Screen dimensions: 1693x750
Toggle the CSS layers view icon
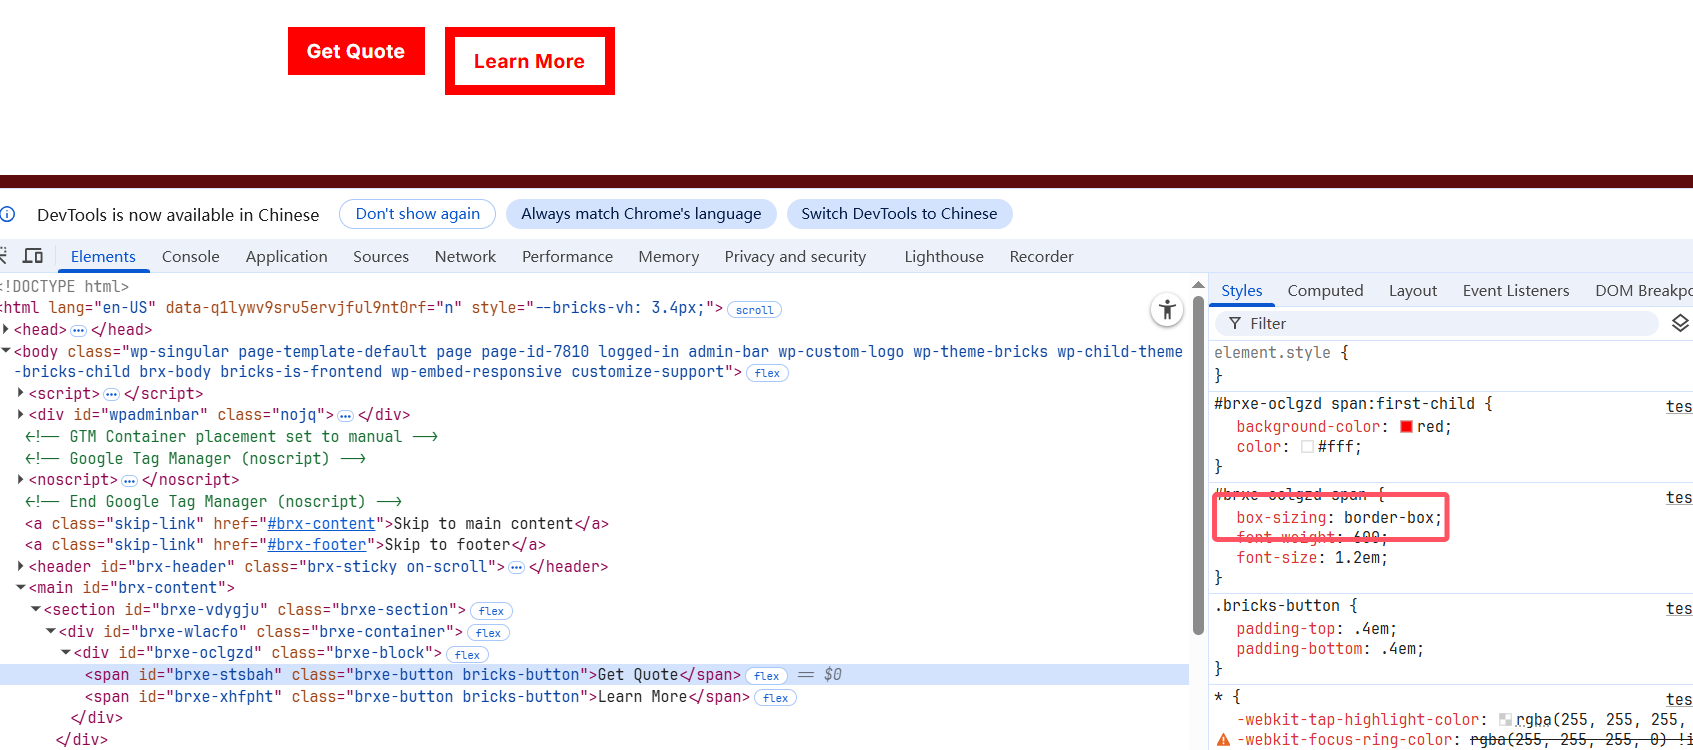(1679, 323)
